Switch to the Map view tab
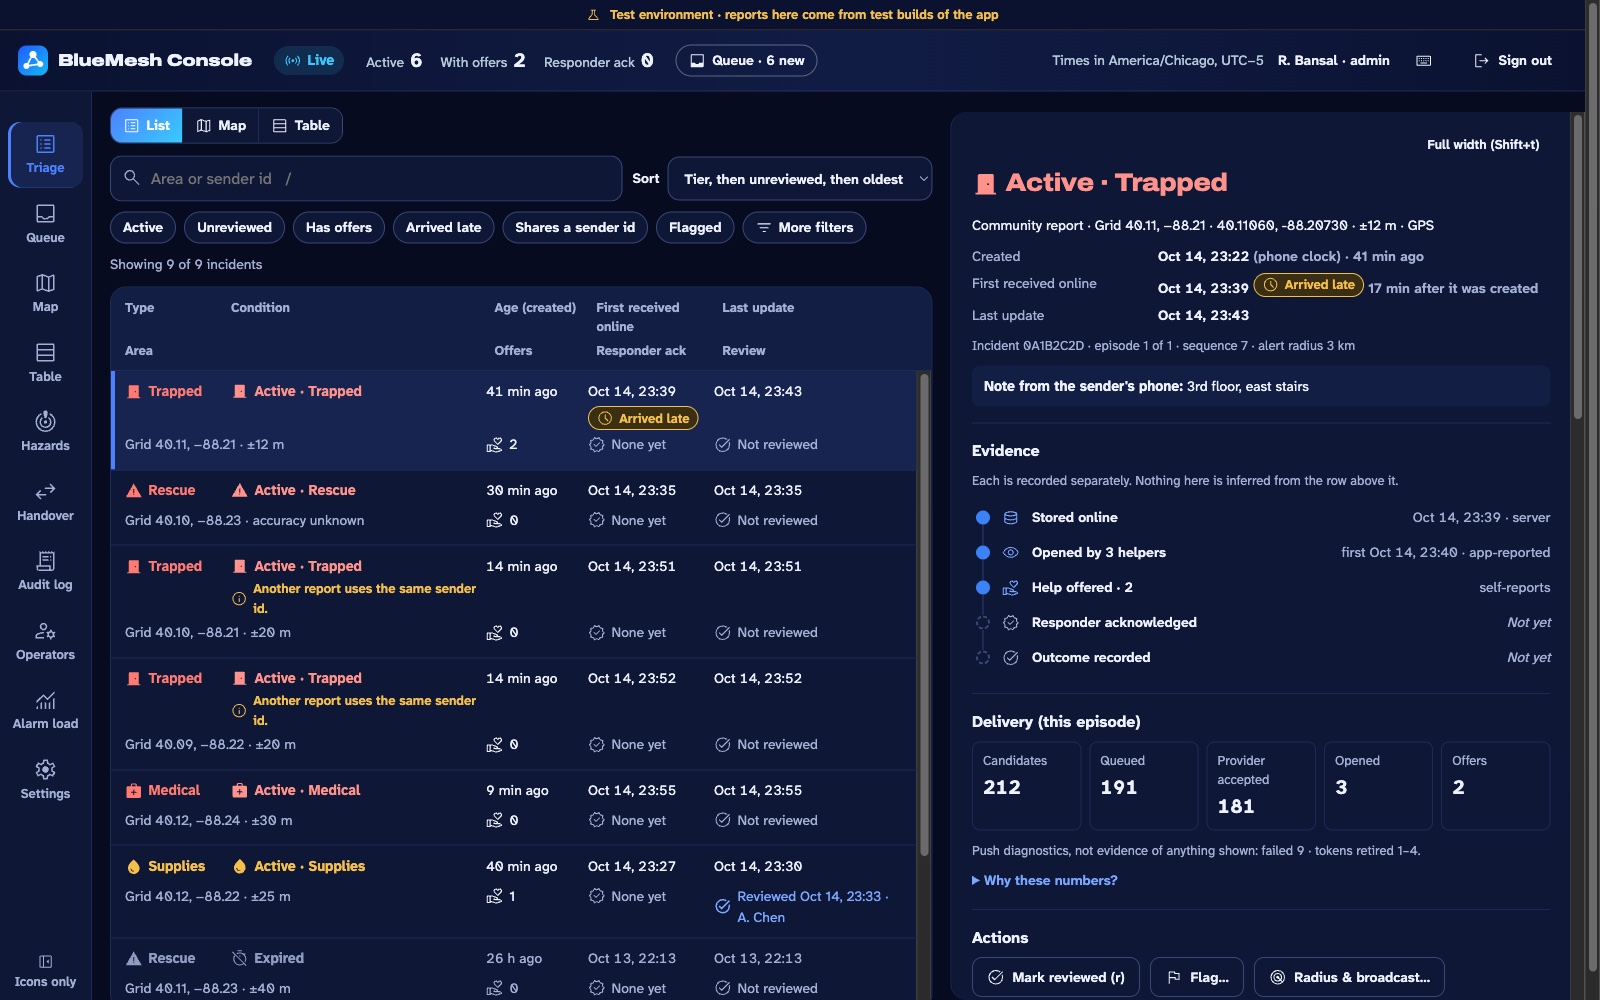This screenshot has height=1000, width=1600. pos(221,126)
